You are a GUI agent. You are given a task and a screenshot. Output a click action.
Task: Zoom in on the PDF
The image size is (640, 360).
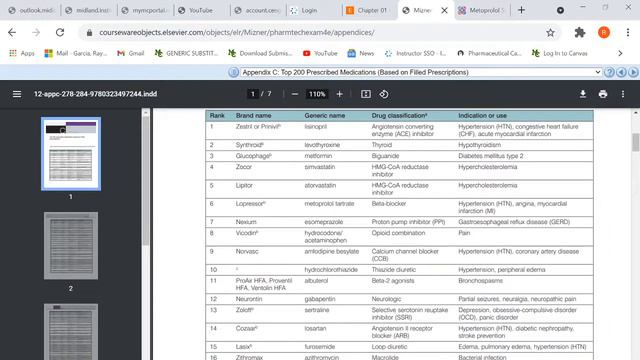[339, 94]
